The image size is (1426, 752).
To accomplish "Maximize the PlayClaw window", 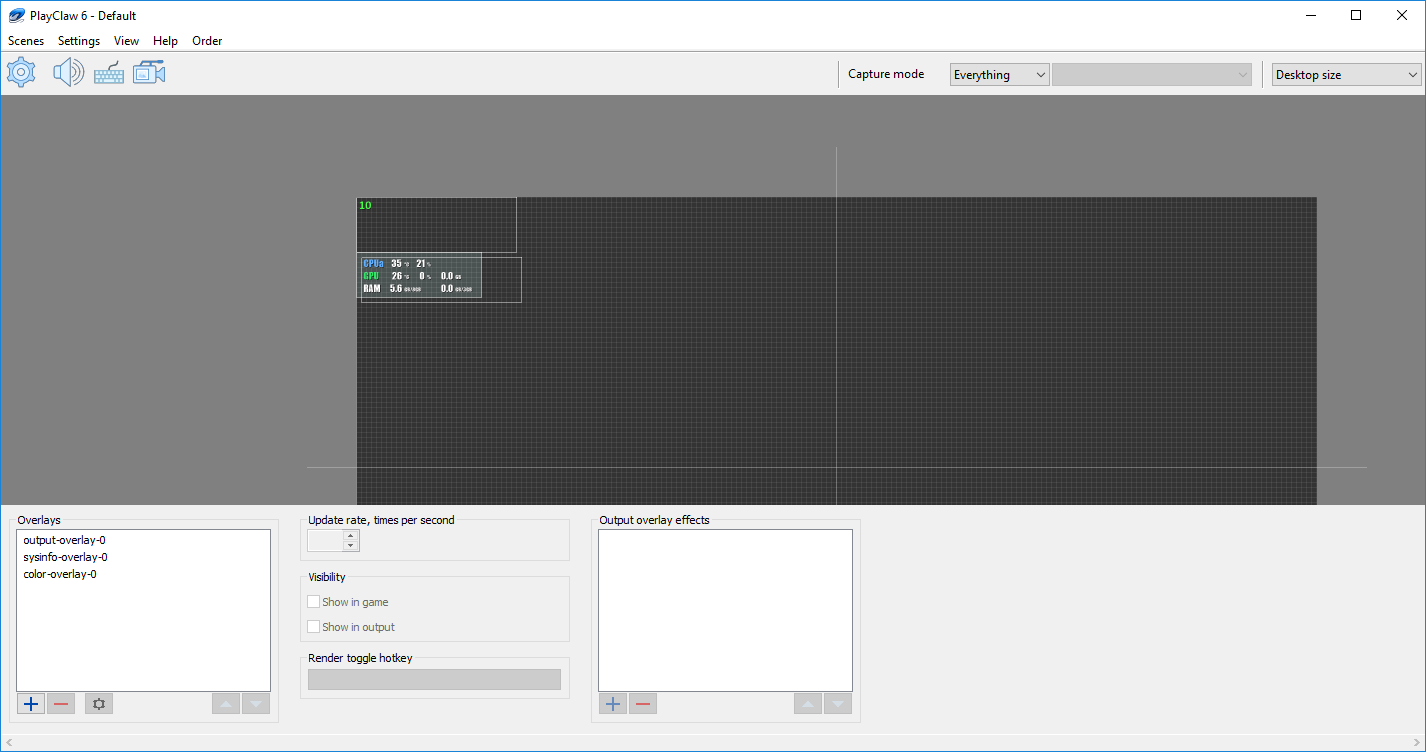I will pos(1356,15).
